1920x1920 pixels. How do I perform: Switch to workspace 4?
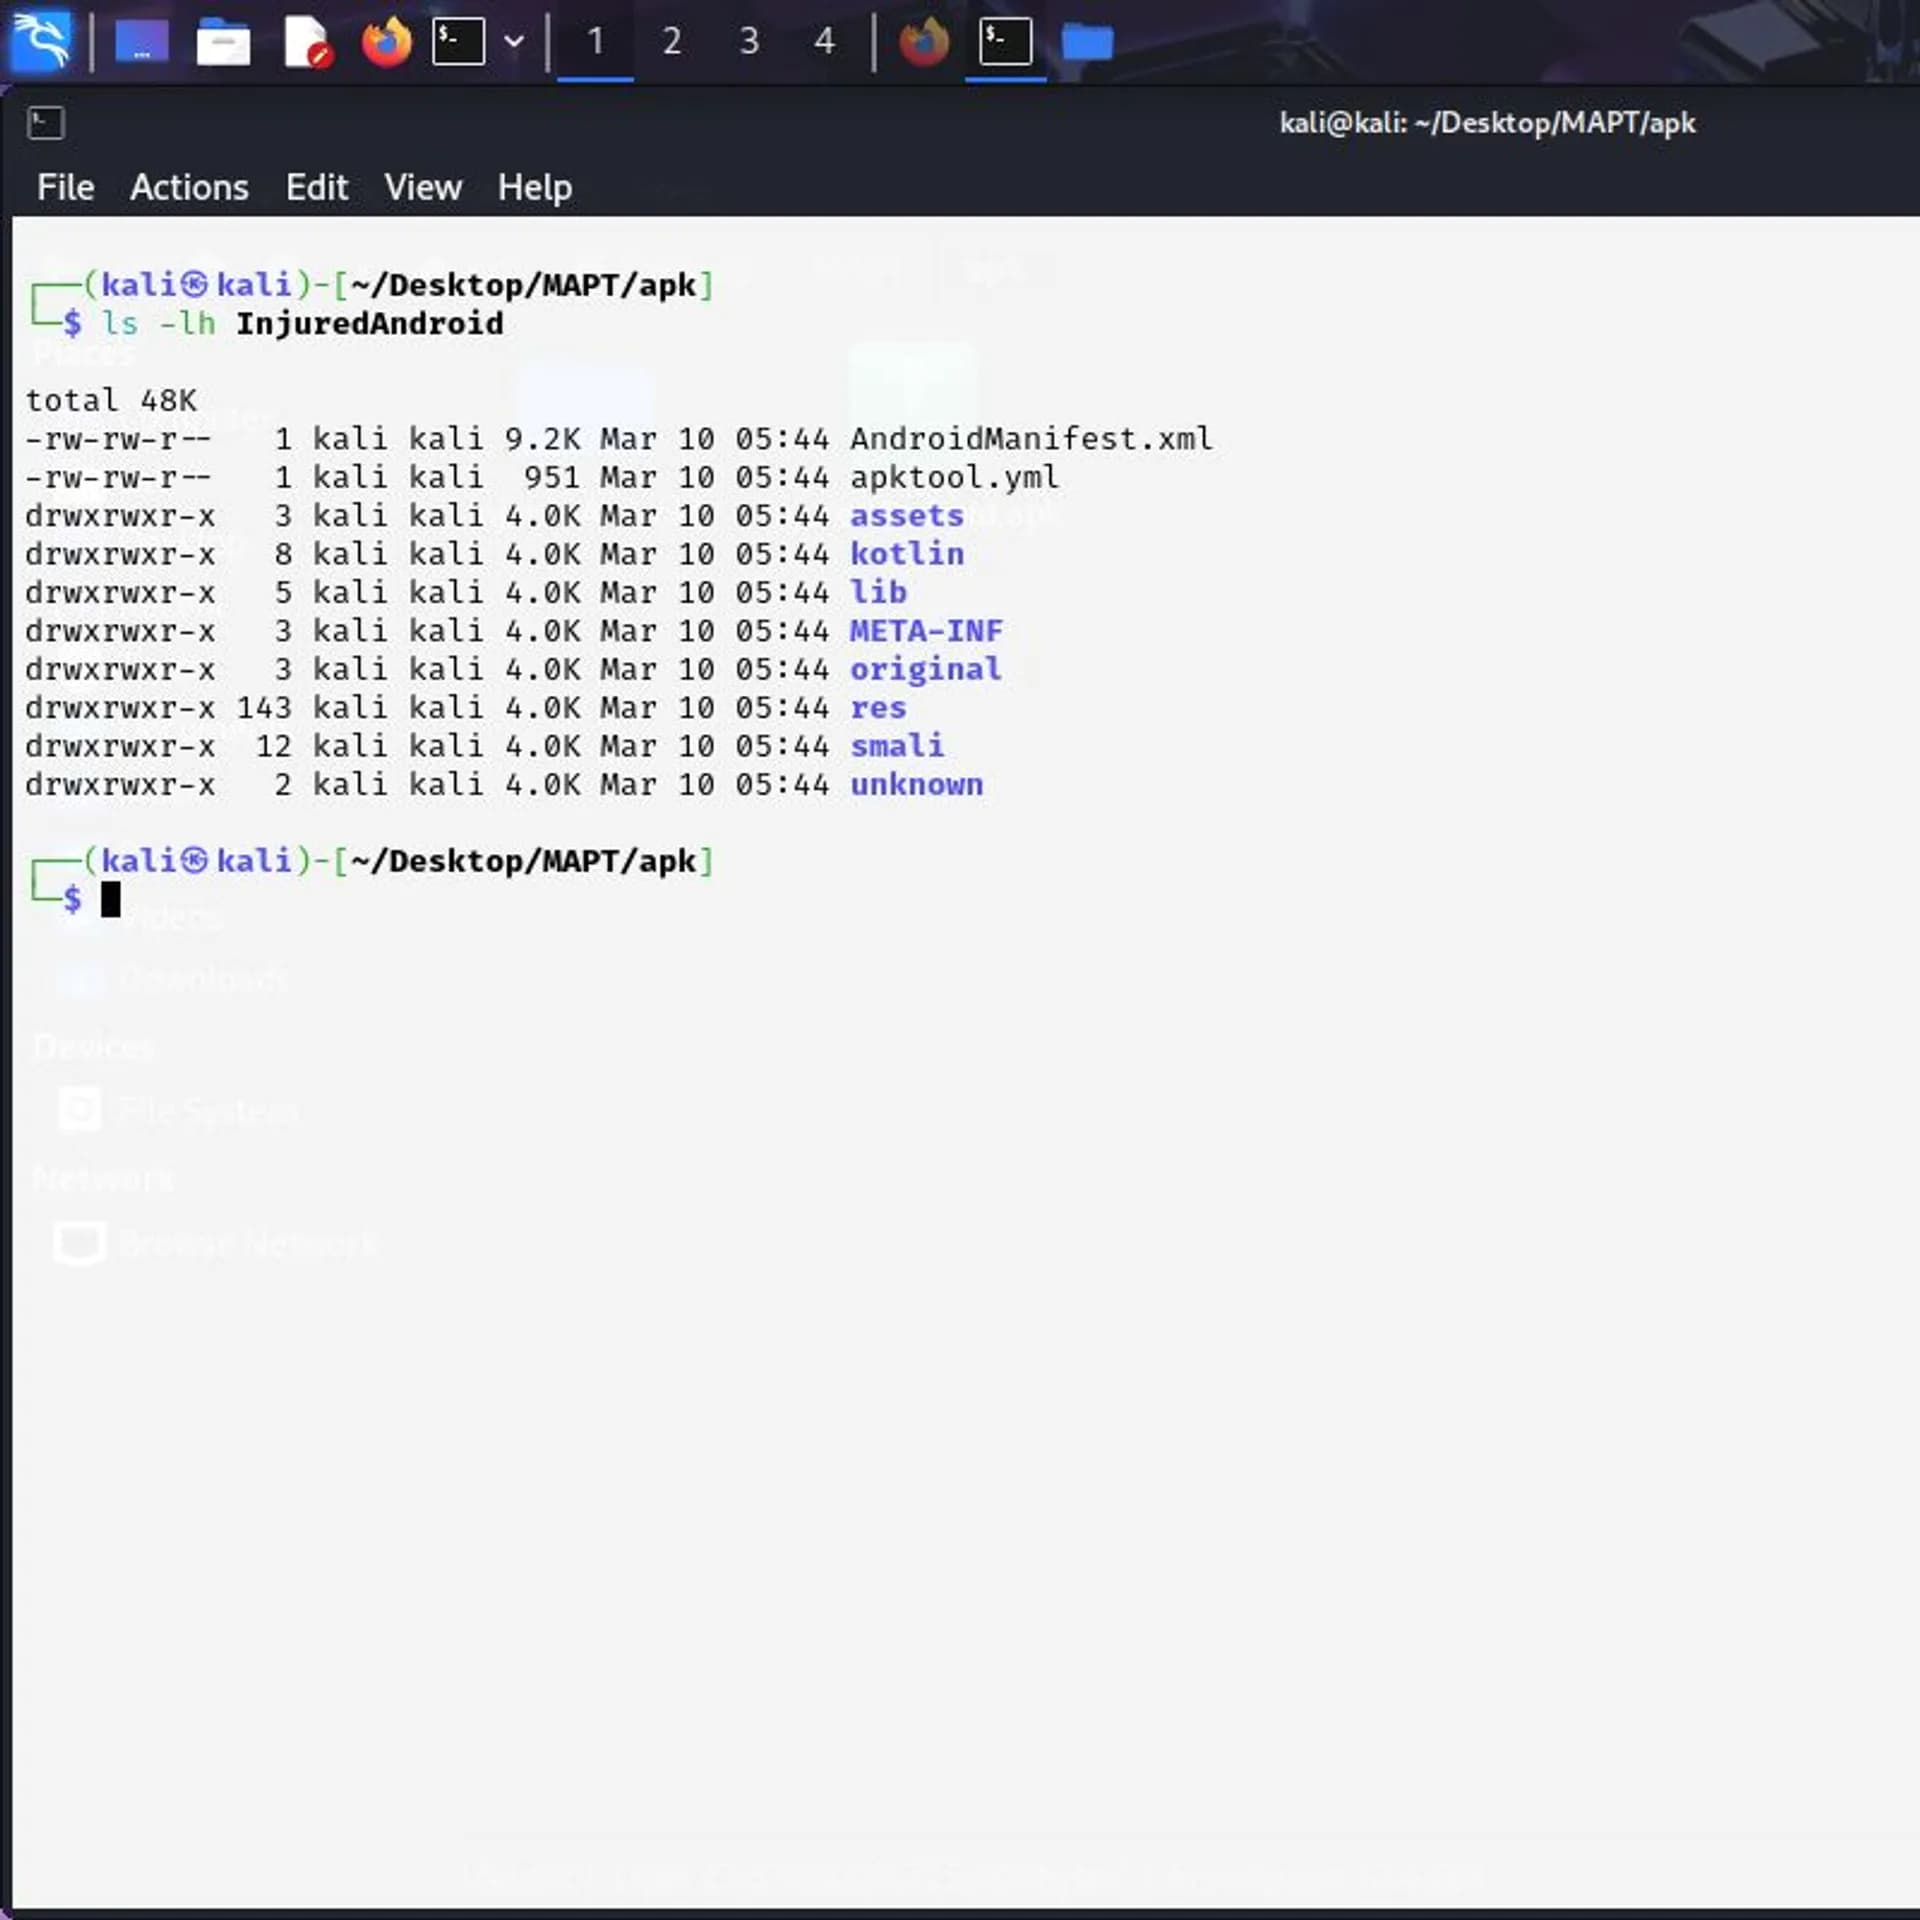825,42
